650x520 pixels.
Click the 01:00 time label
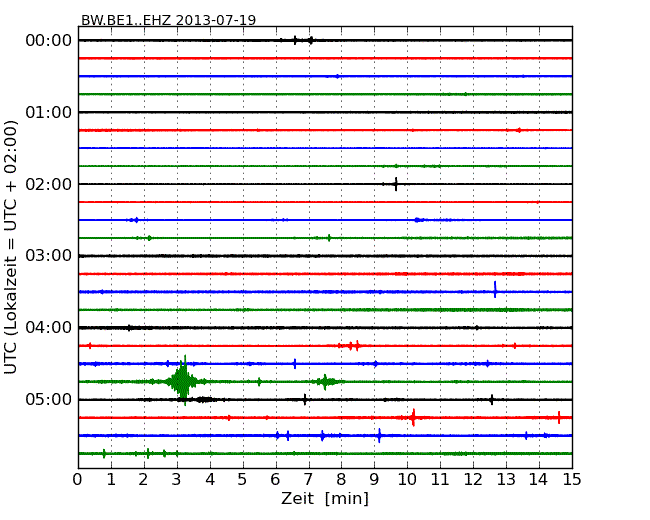point(49,112)
